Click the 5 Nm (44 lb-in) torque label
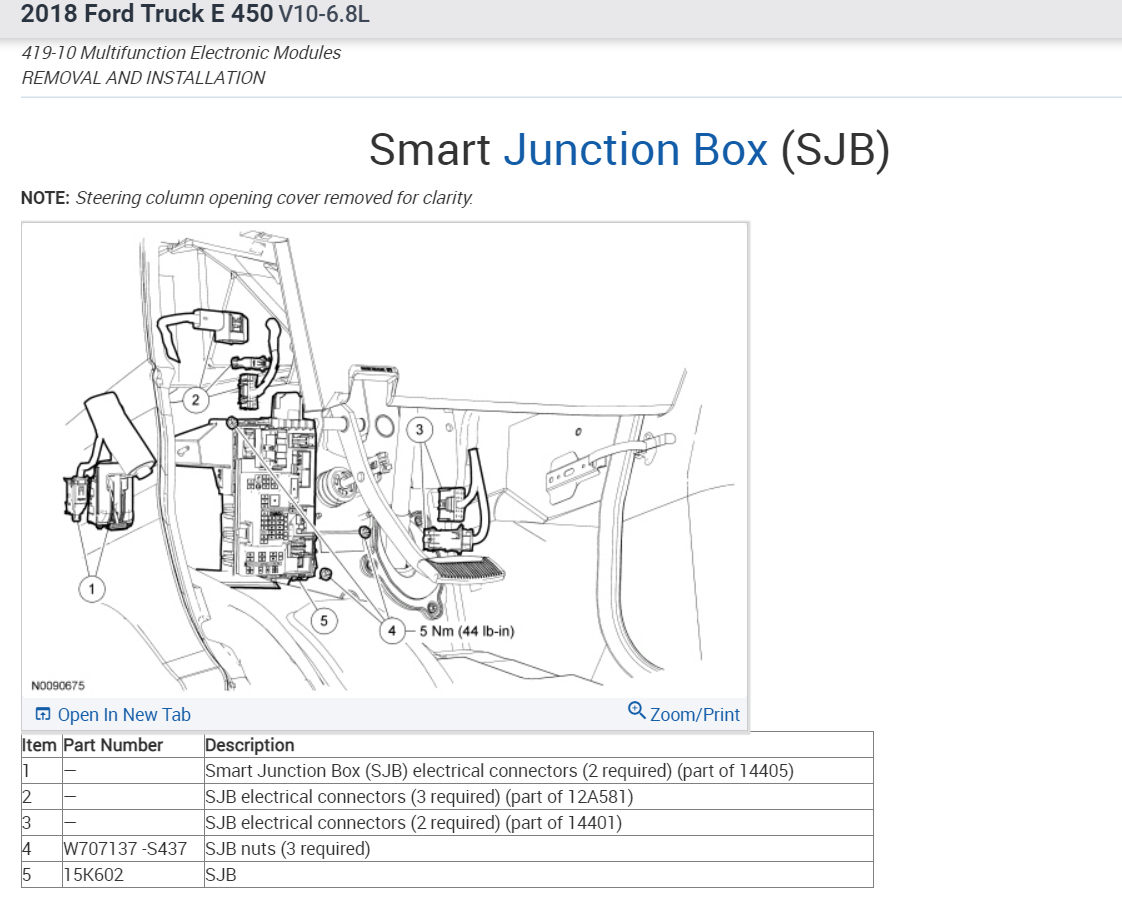The height and width of the screenshot is (899, 1122). [467, 631]
